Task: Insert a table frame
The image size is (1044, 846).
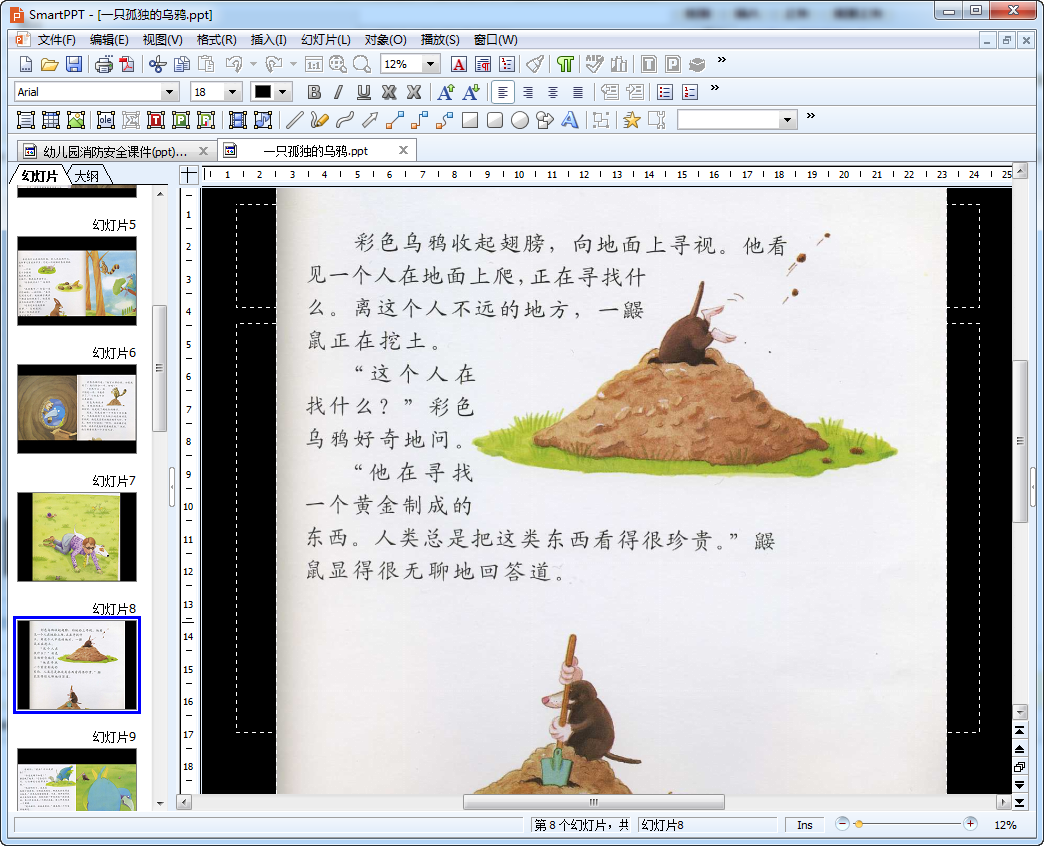Action: (x=51, y=120)
